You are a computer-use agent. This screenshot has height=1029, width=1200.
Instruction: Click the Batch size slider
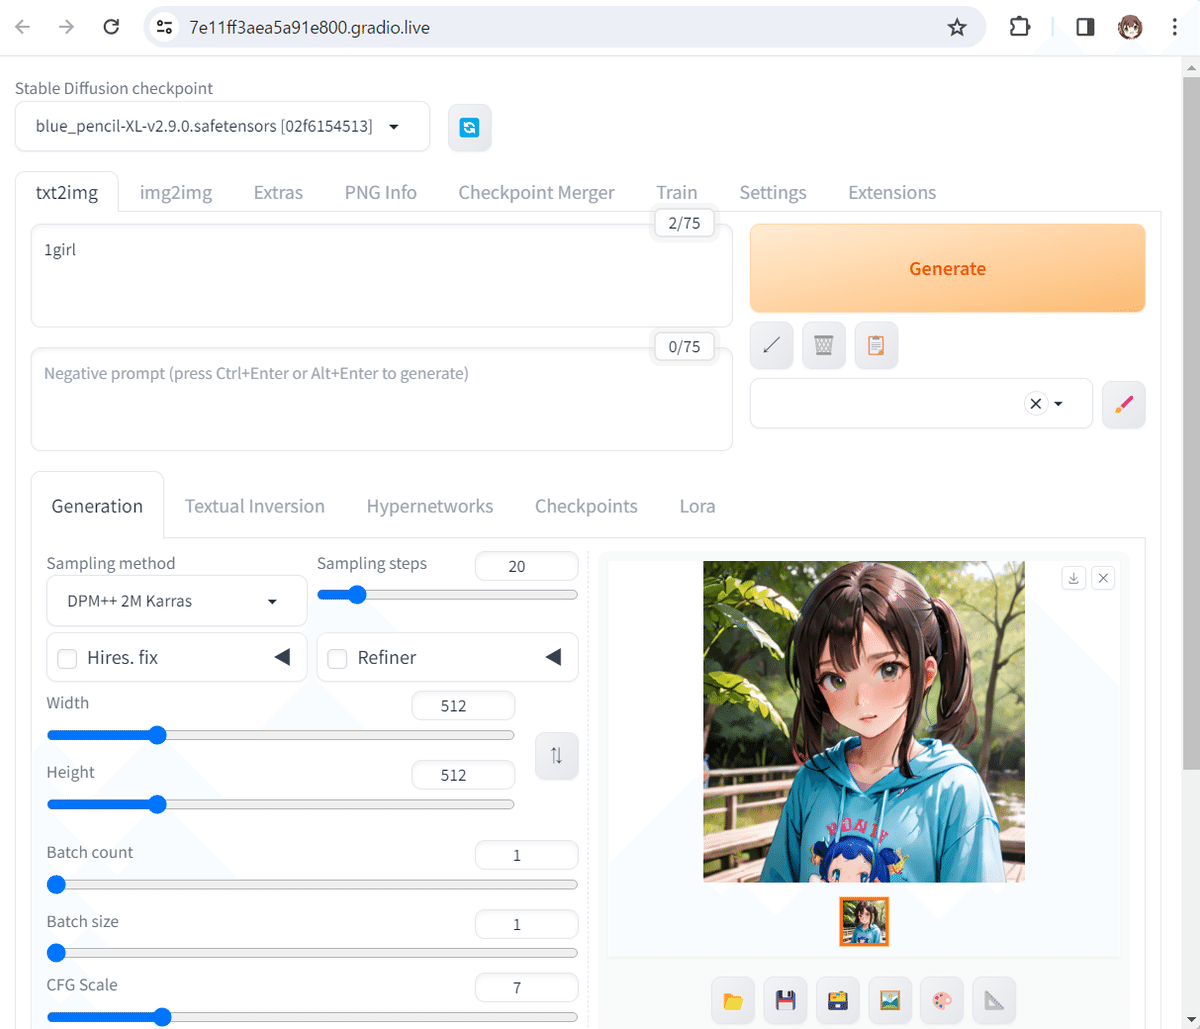pyautogui.click(x=312, y=953)
